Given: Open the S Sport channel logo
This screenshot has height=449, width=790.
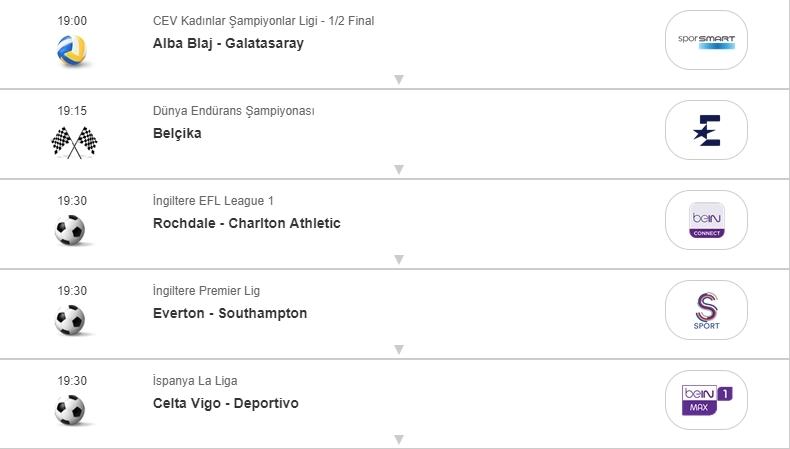Looking at the screenshot, I should 706,310.
